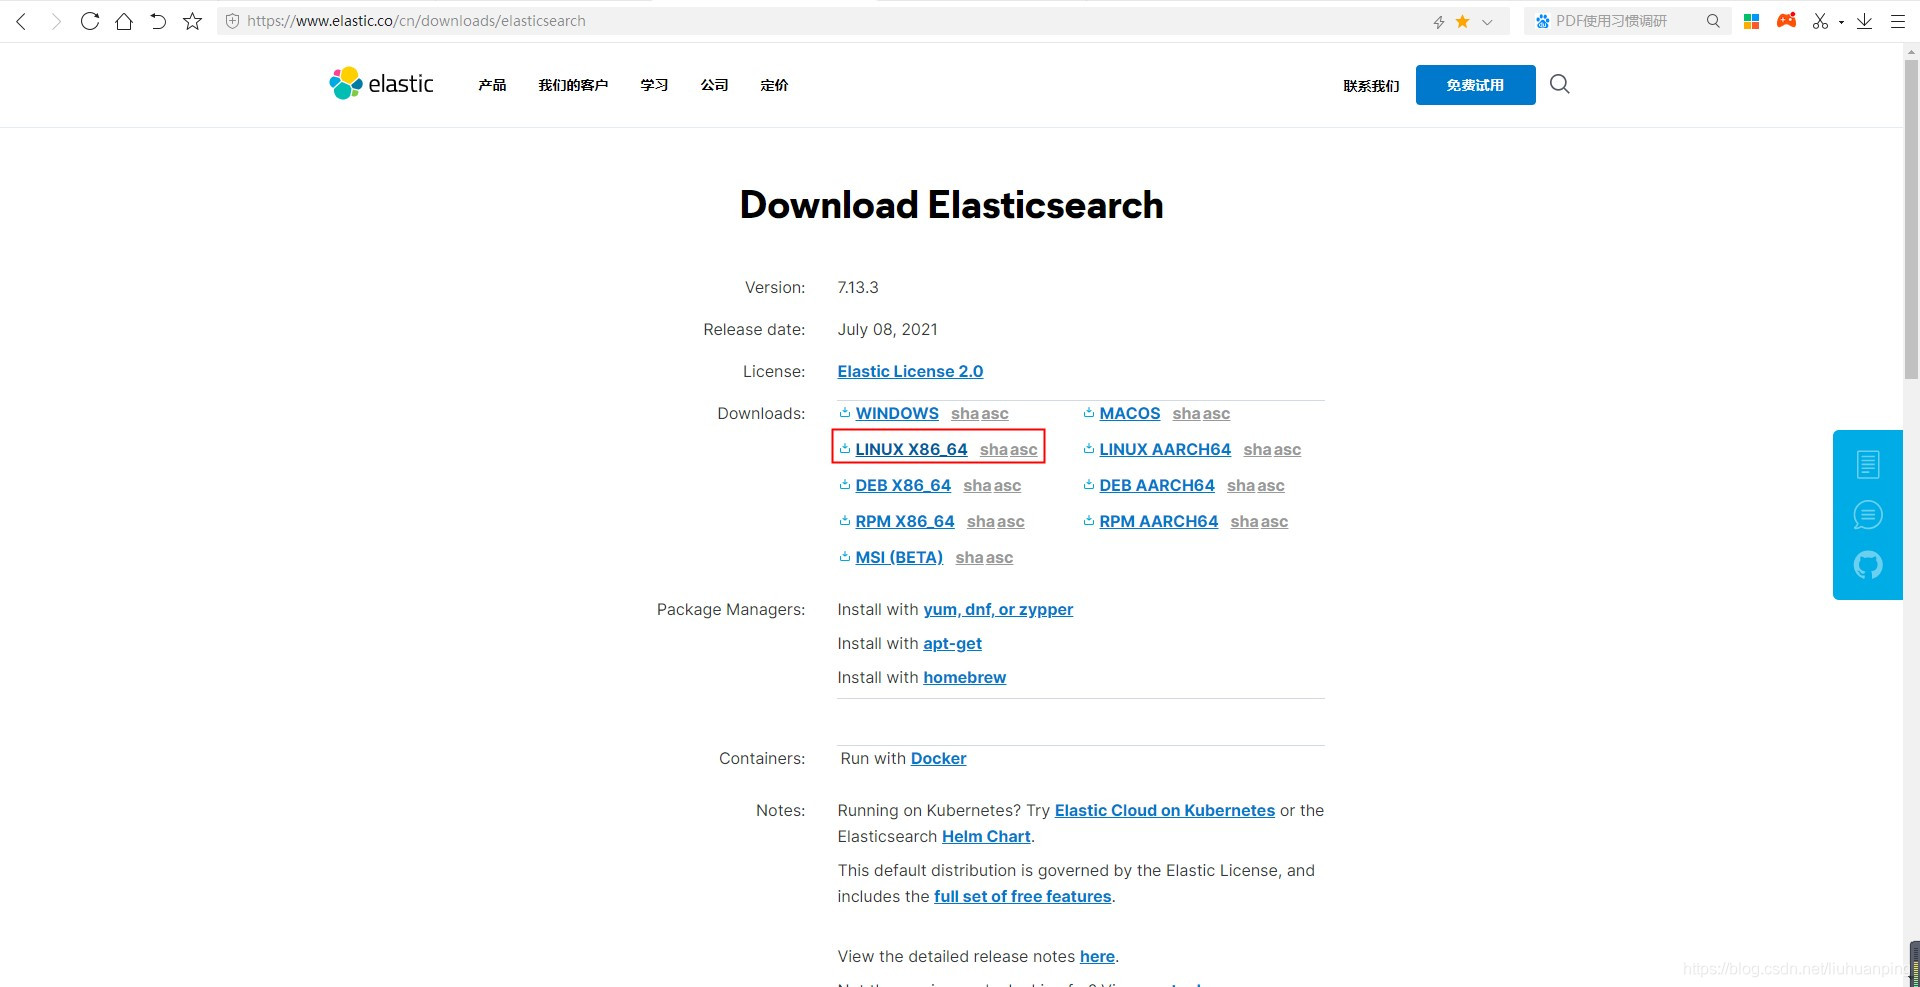
Task: Download the LINUX X86_64 package
Action: pyautogui.click(x=911, y=449)
